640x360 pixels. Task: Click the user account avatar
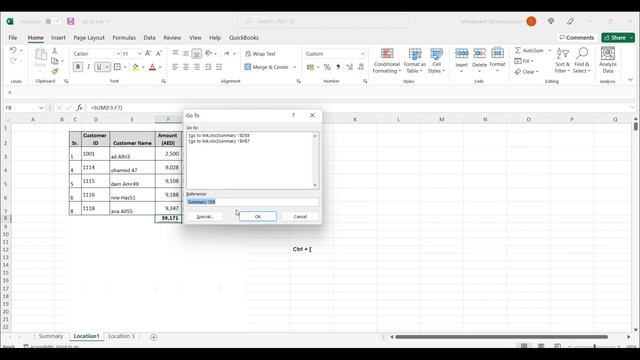(x=531, y=21)
